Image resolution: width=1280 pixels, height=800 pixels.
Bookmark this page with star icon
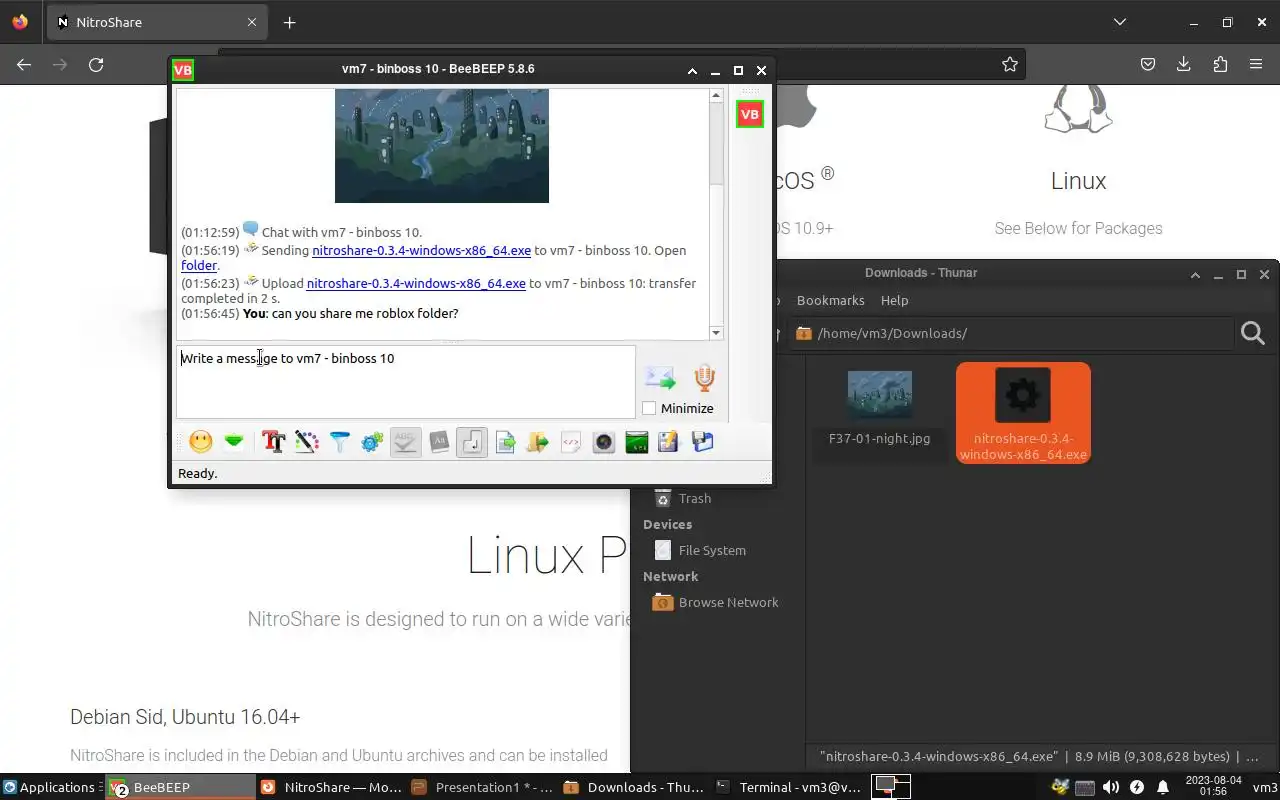1010,64
